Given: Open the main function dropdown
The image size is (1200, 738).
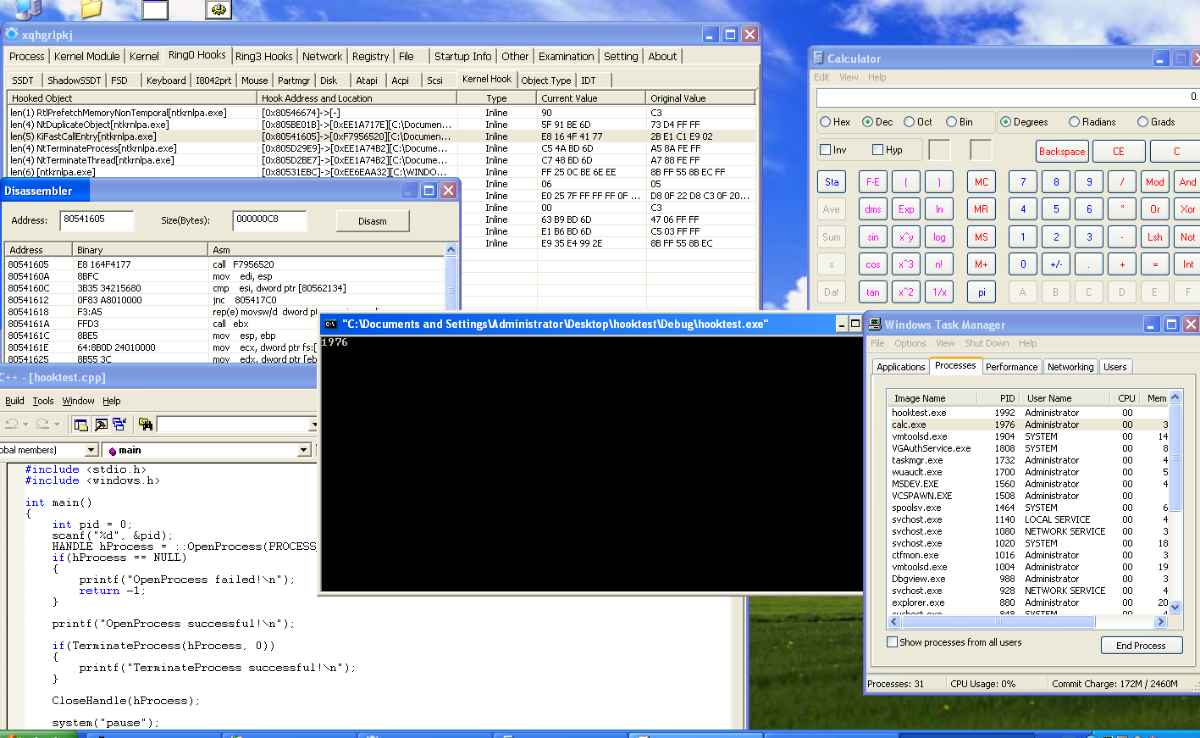Looking at the screenshot, I should click(306, 451).
